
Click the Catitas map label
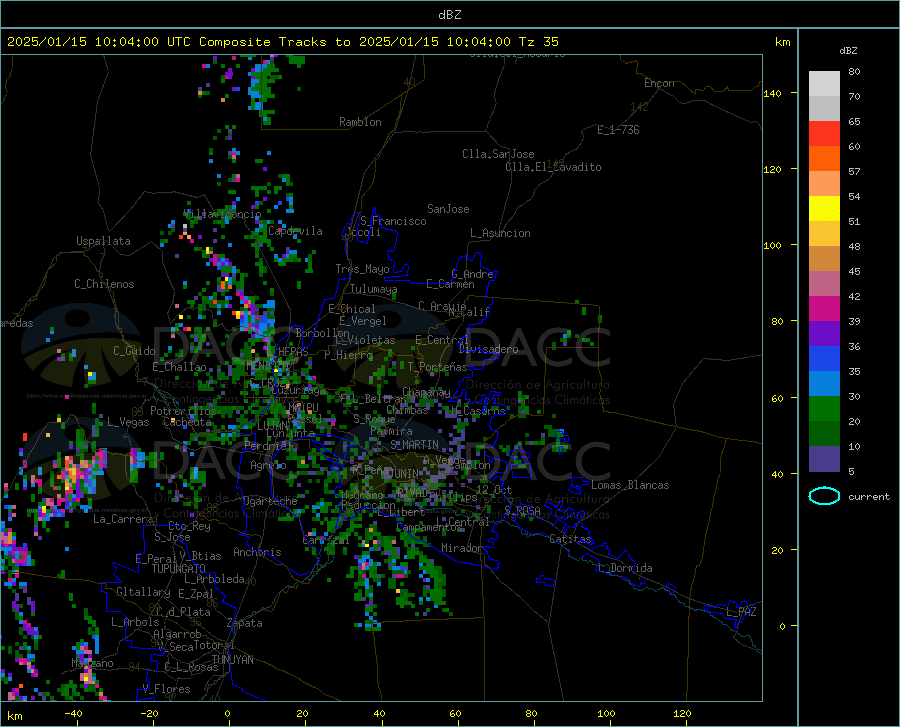pyautogui.click(x=571, y=539)
